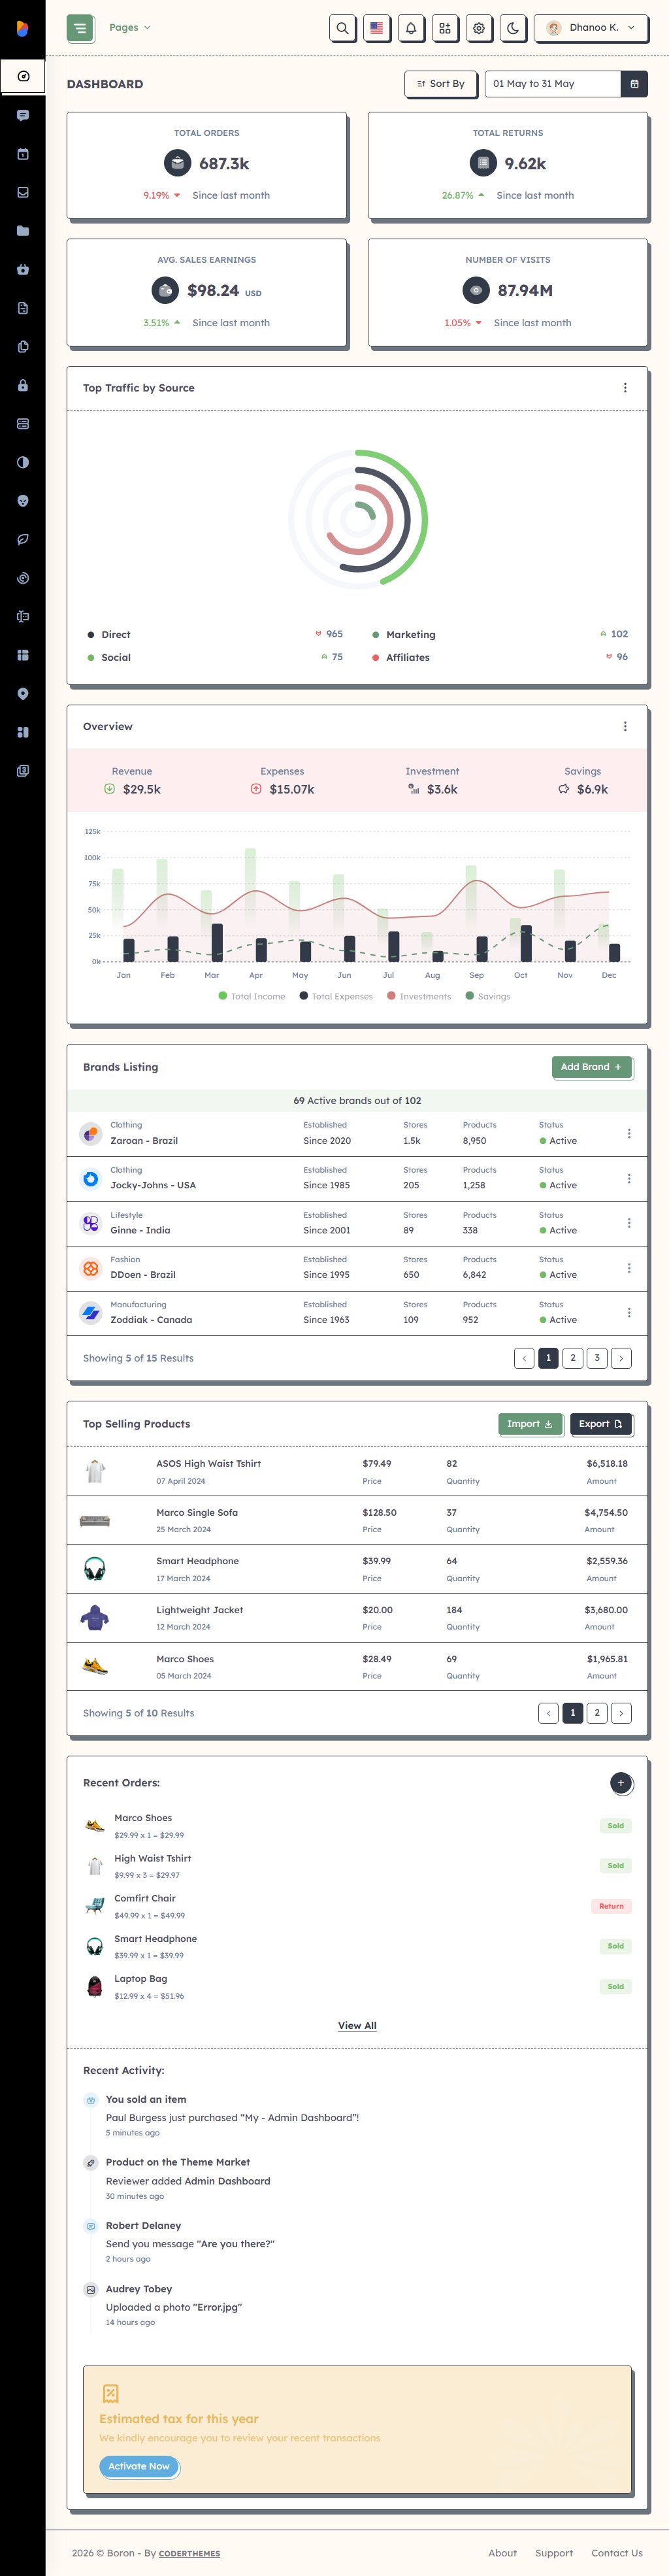This screenshot has width=669, height=2576.
Task: Open the notifications bell icon
Action: pyautogui.click(x=411, y=28)
